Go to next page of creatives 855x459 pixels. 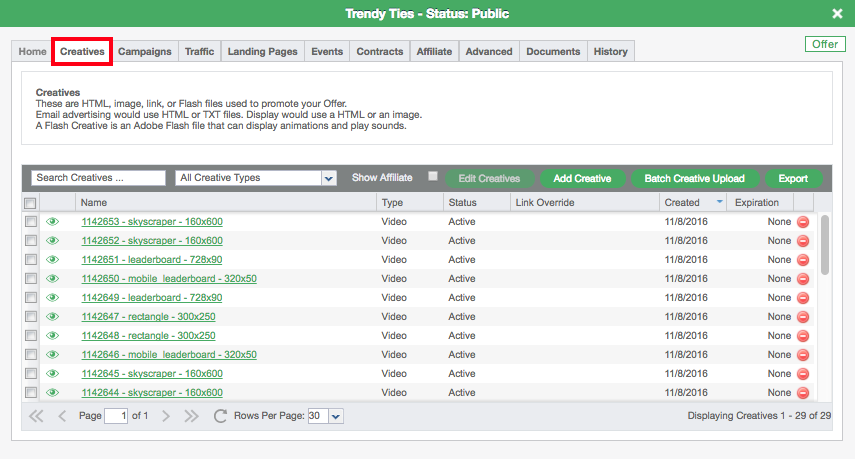pyautogui.click(x=166, y=416)
